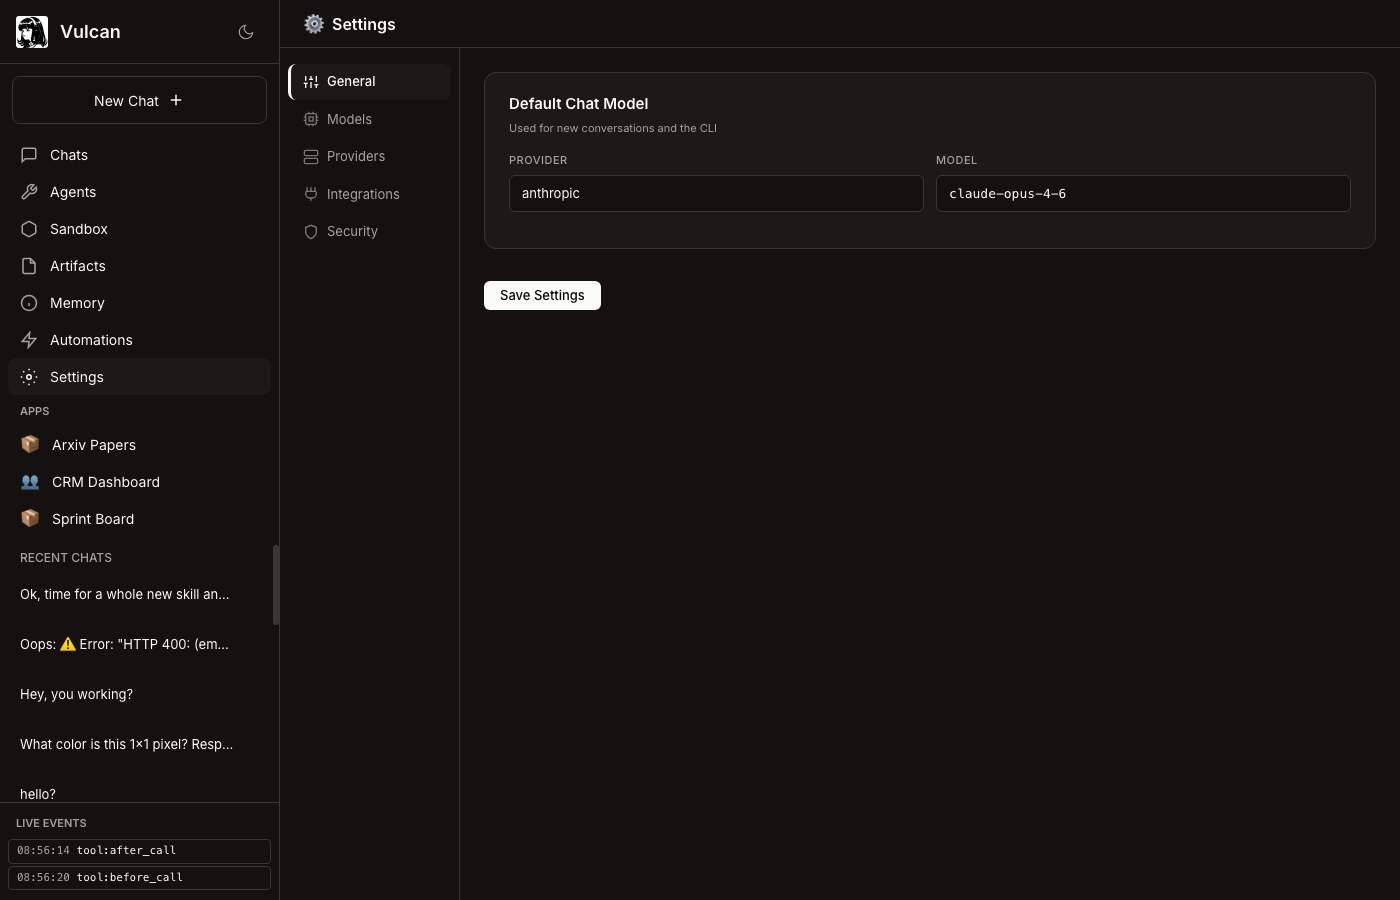The image size is (1400, 900).
Task: Open the Providers settings tab
Action: click(355, 156)
